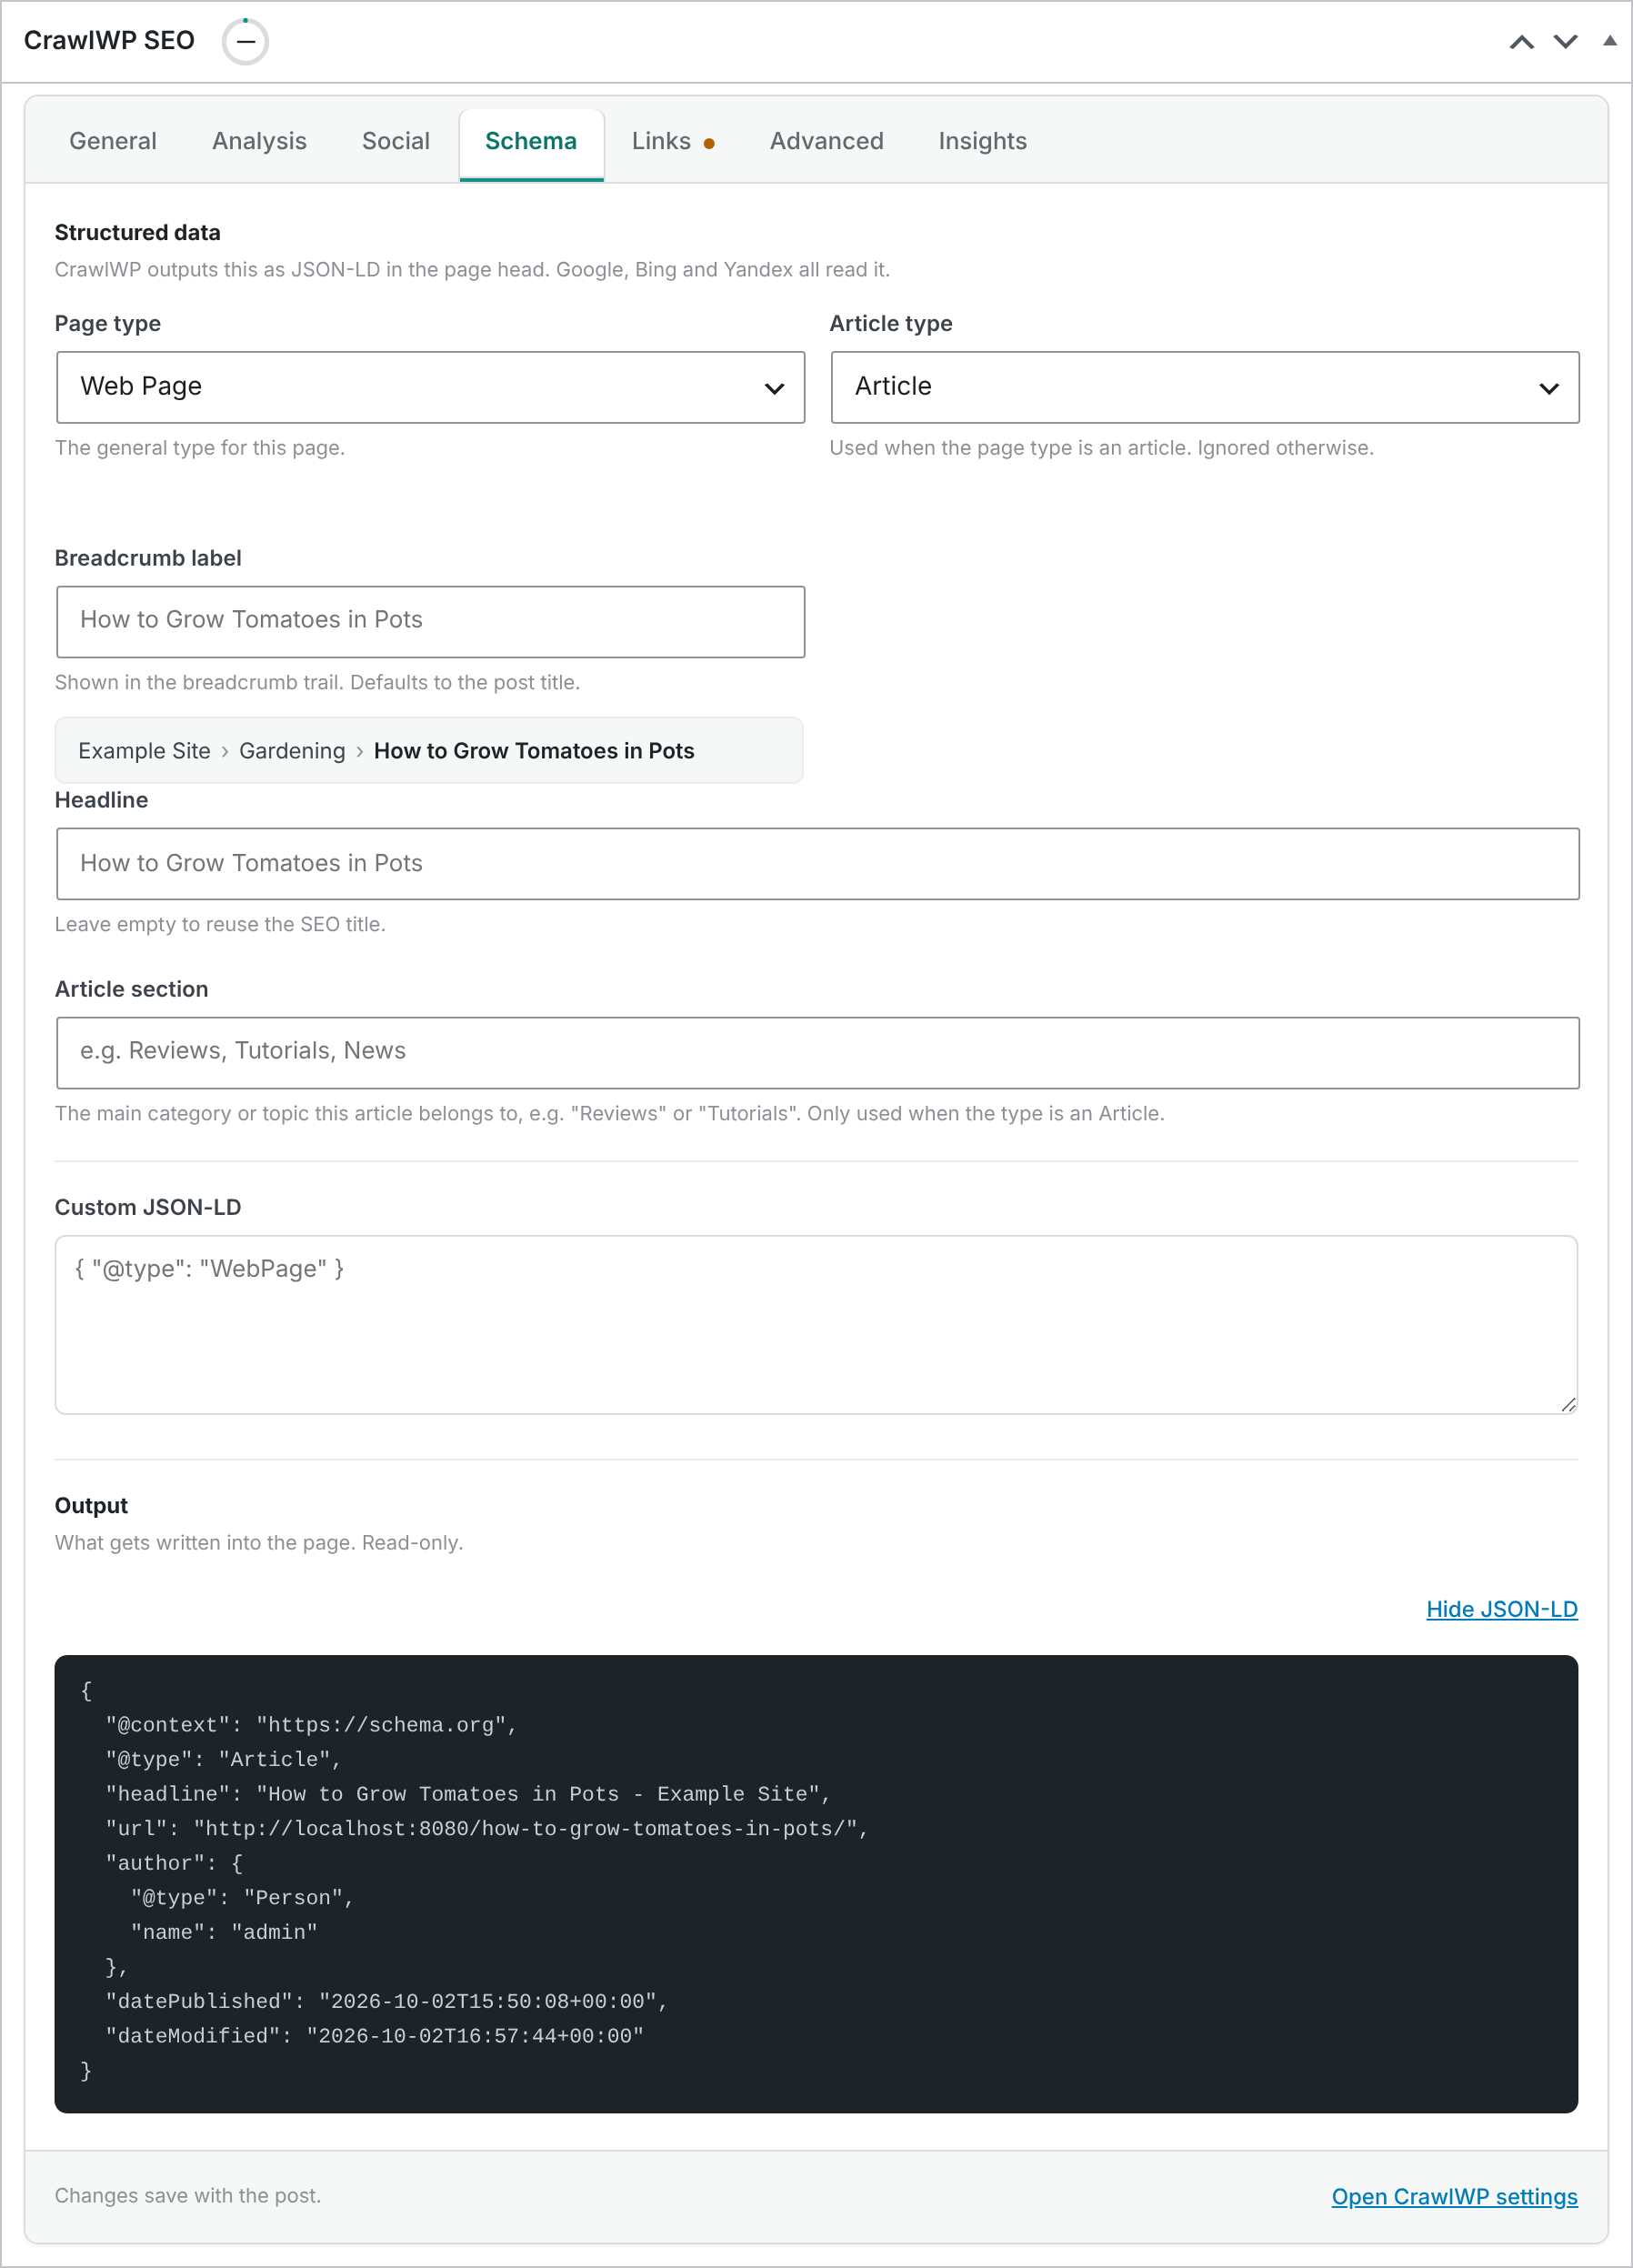Focus the Article section input field
Image resolution: width=1633 pixels, height=2268 pixels.
(x=818, y=1053)
